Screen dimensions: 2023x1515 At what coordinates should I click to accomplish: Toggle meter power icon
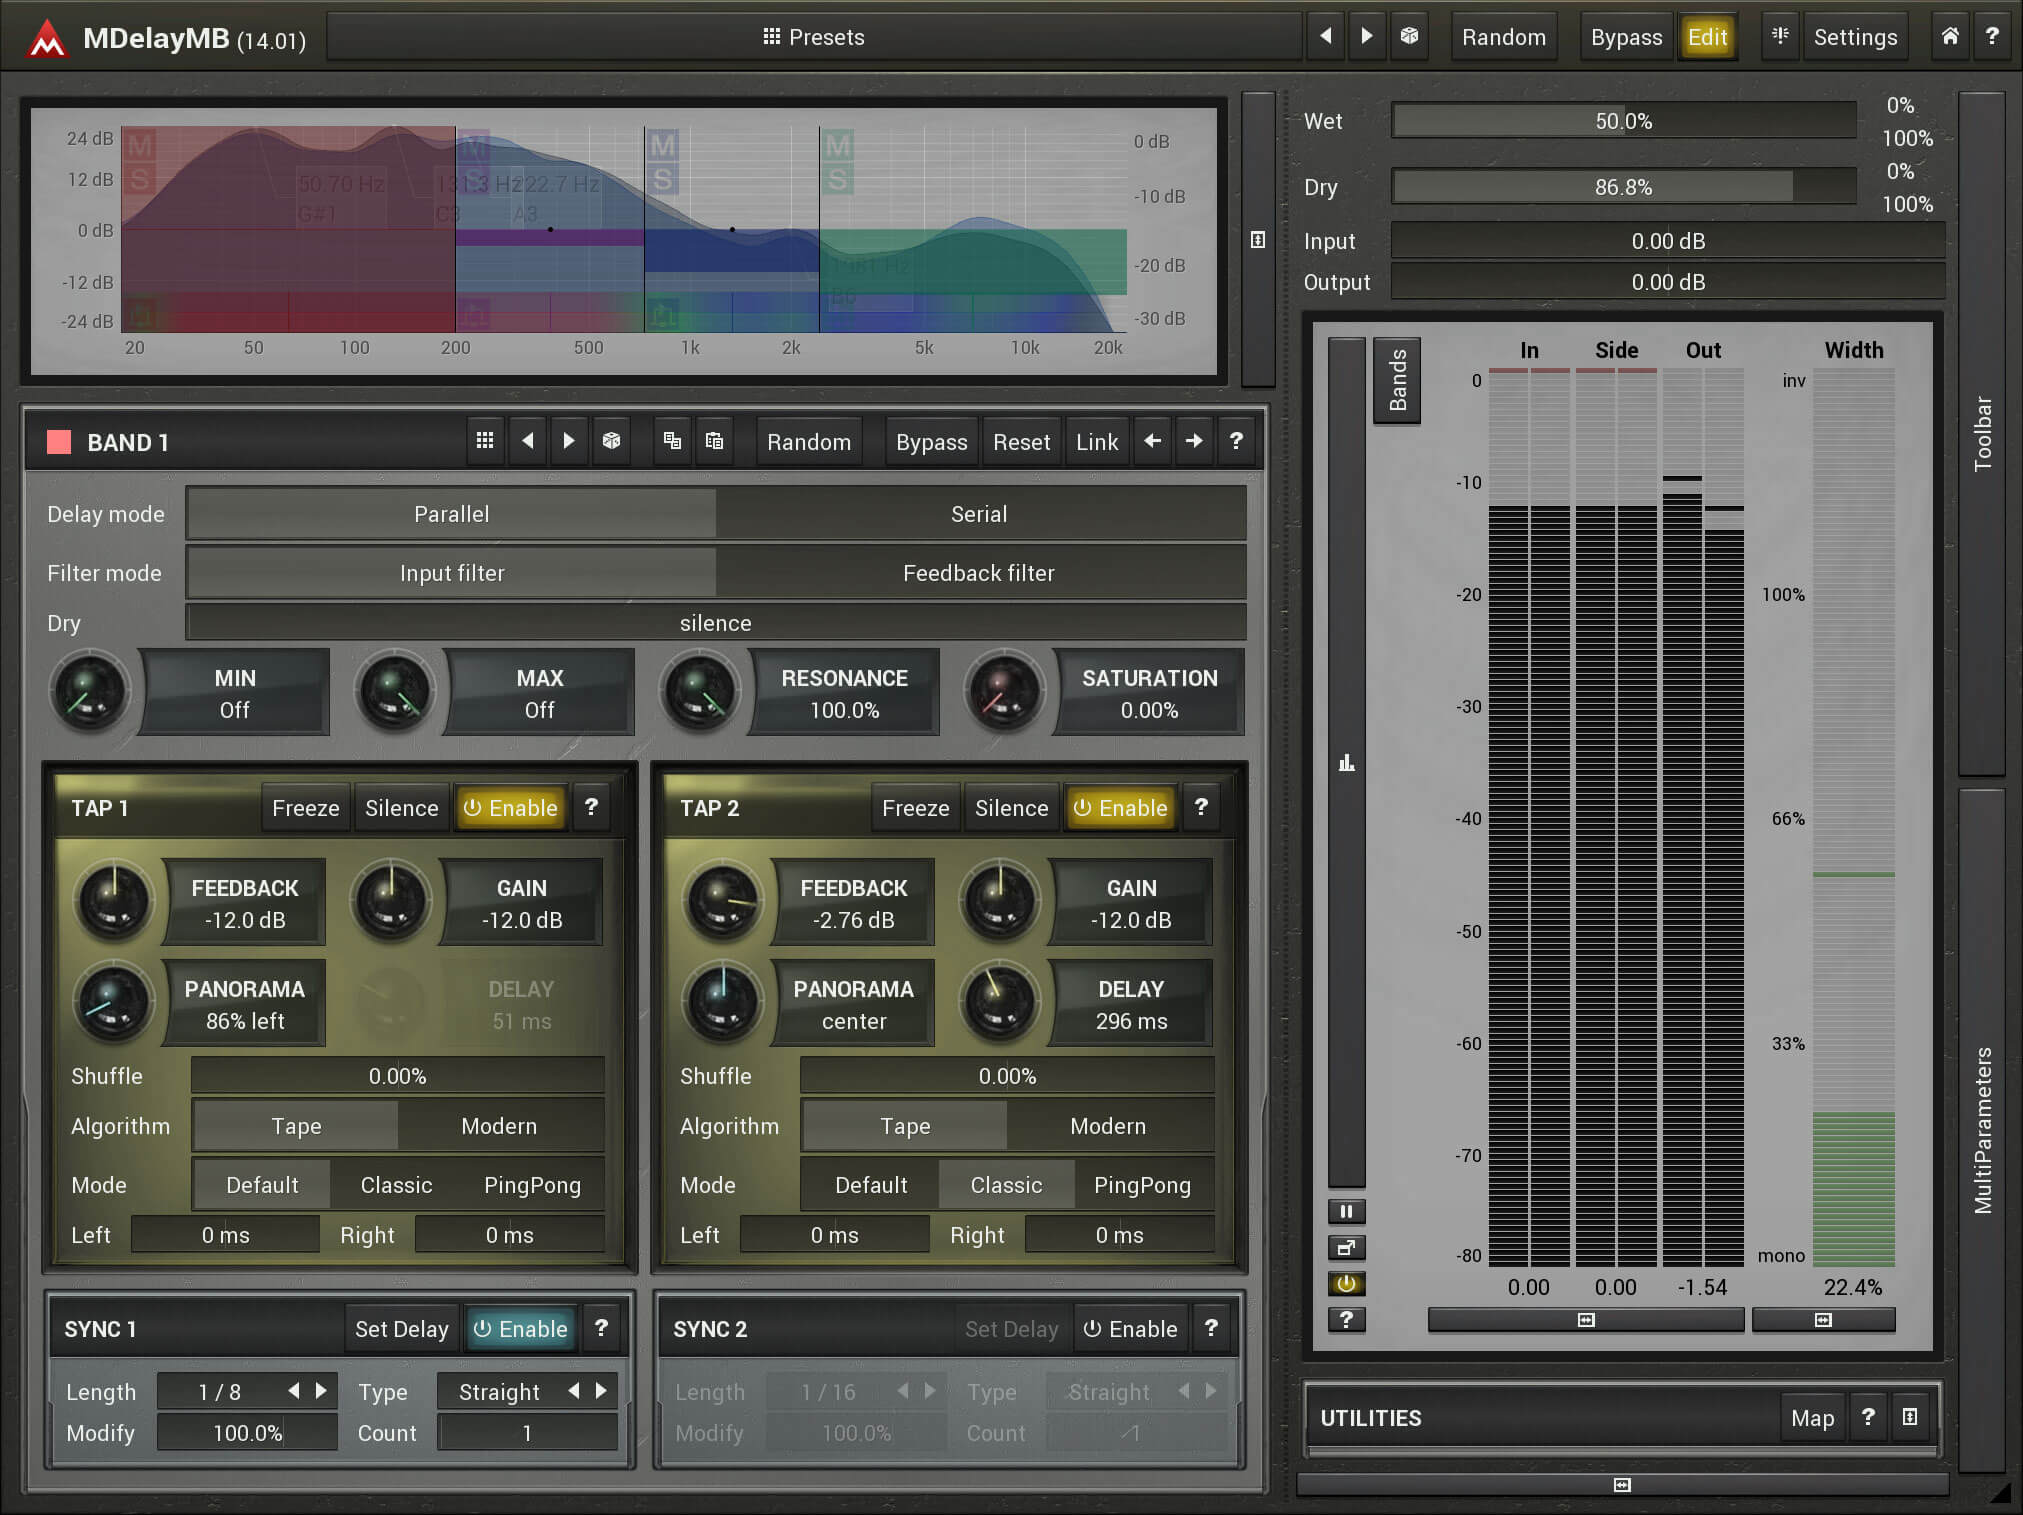1346,1284
